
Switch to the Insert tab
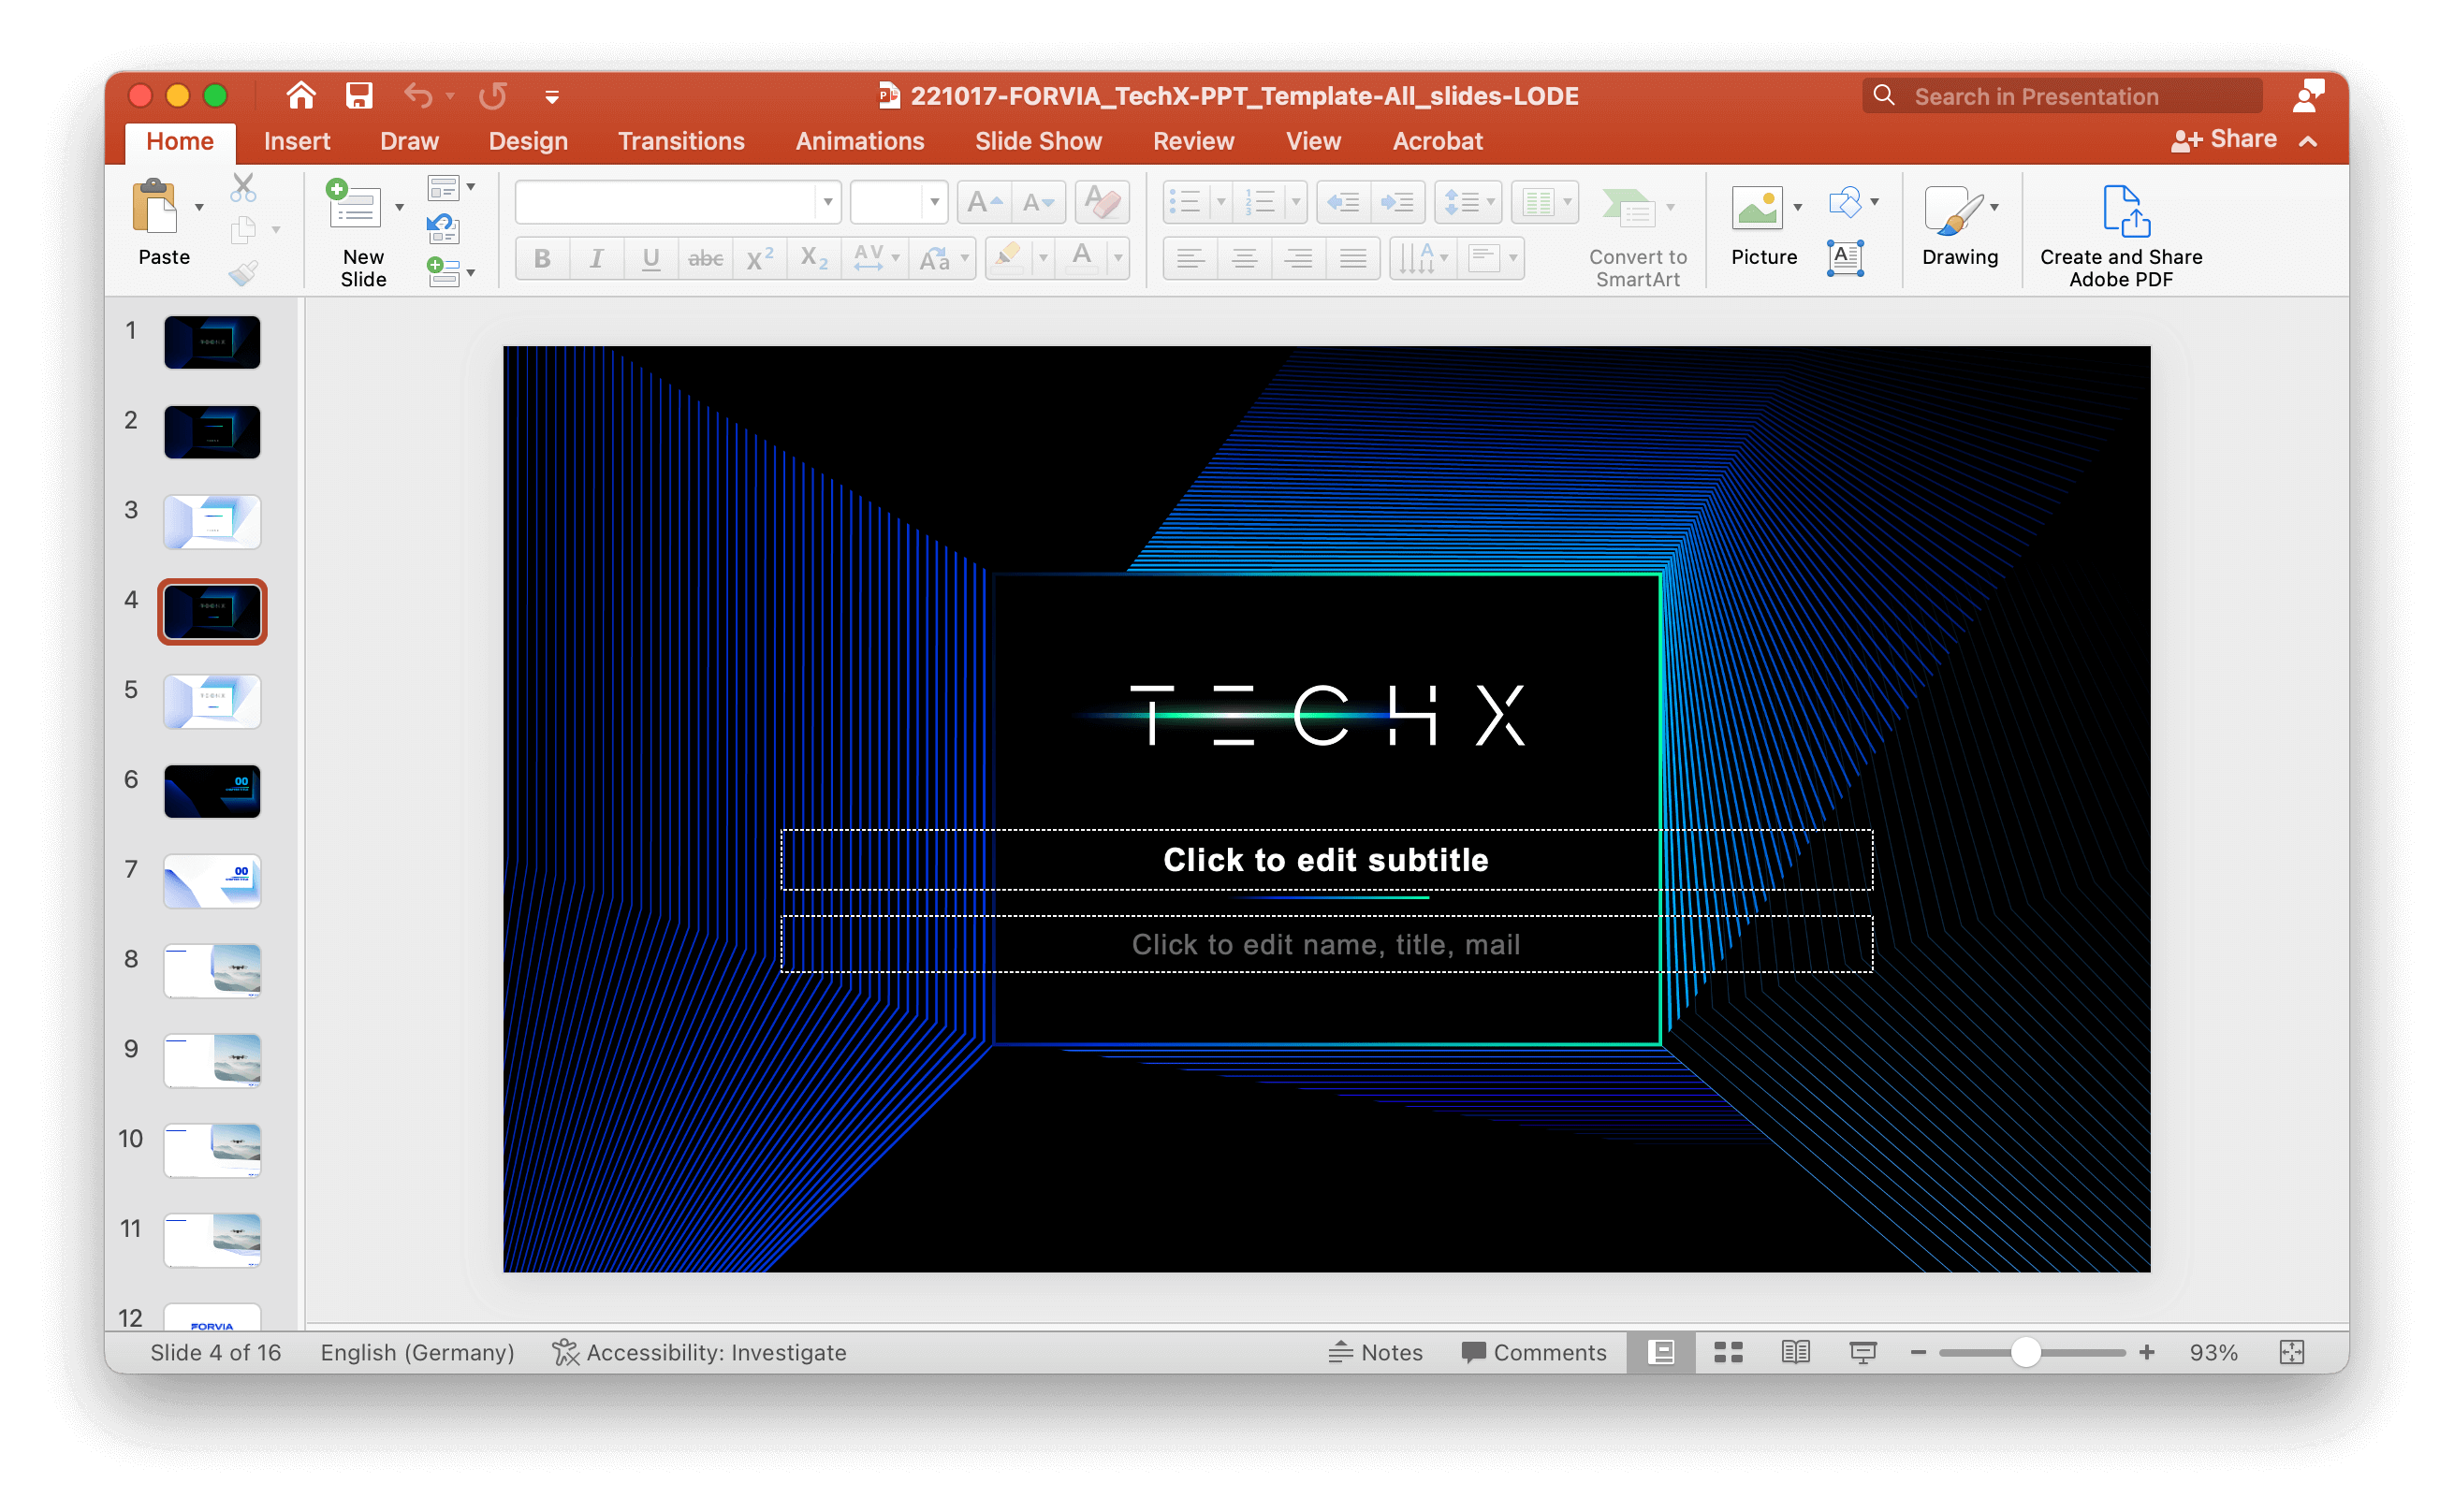297,141
